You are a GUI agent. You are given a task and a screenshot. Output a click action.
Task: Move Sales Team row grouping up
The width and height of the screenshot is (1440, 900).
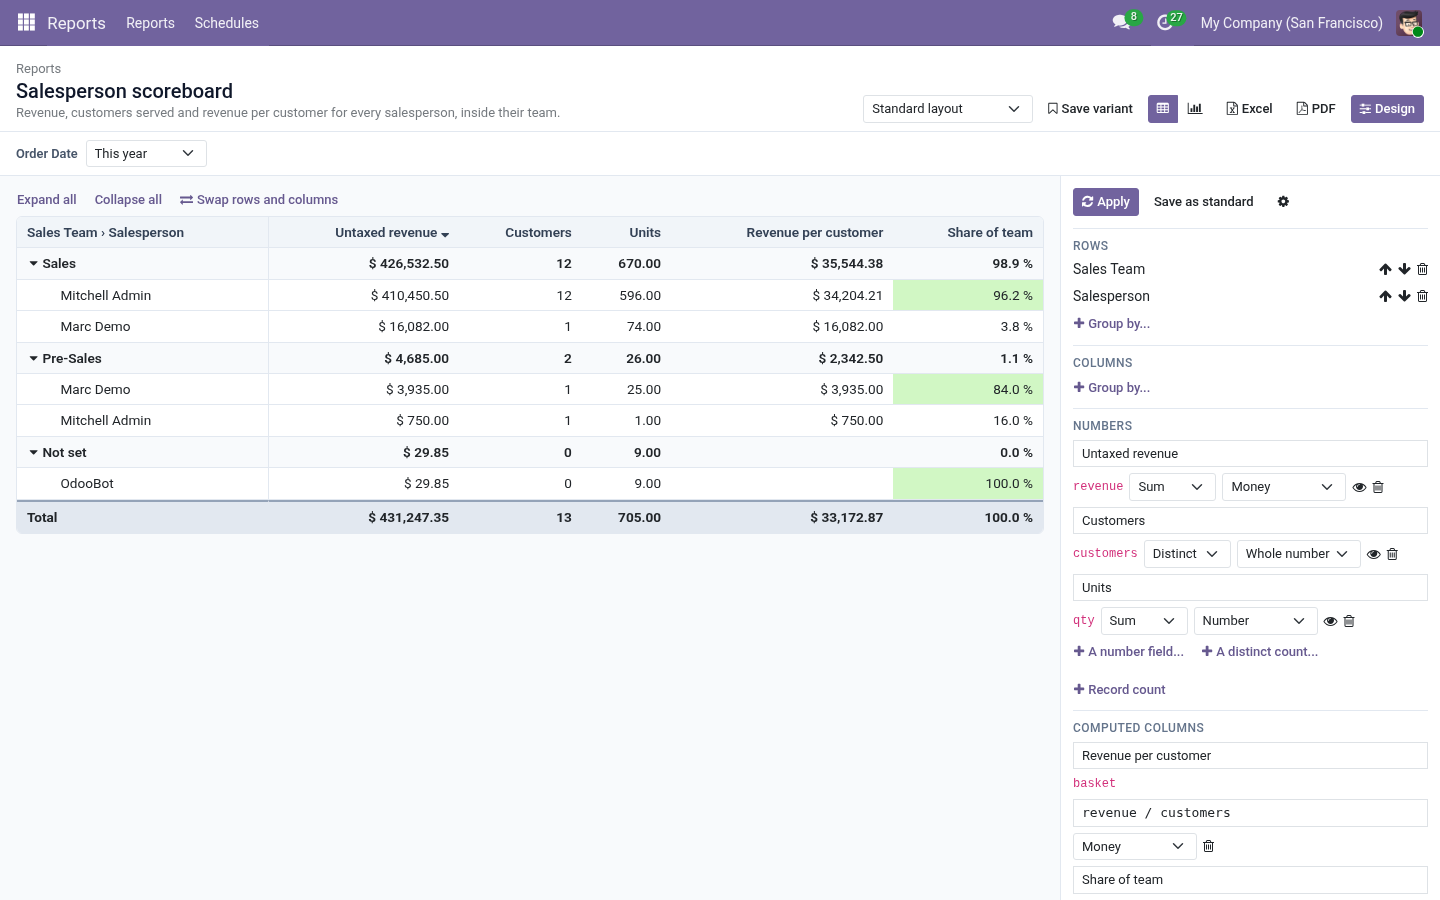click(1385, 269)
